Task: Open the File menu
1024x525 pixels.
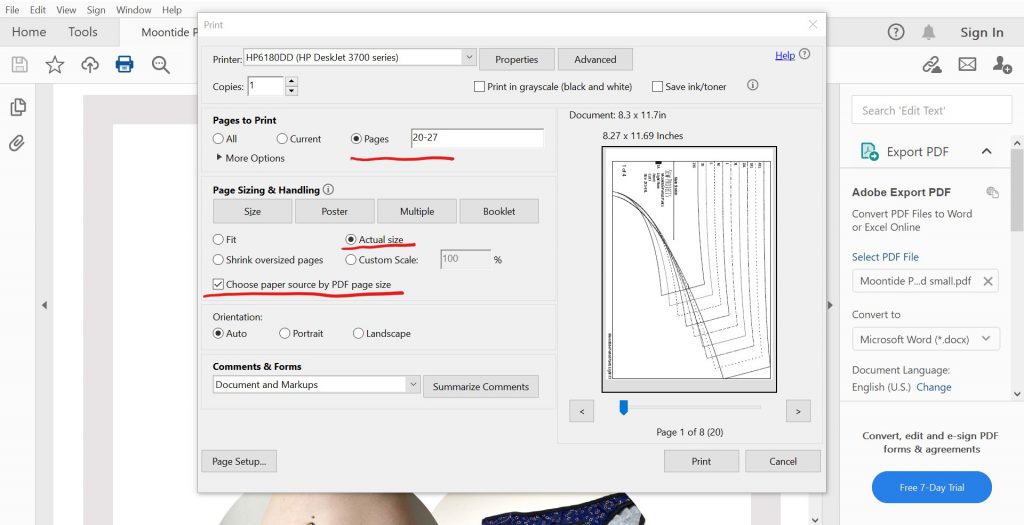Action: tap(12, 10)
